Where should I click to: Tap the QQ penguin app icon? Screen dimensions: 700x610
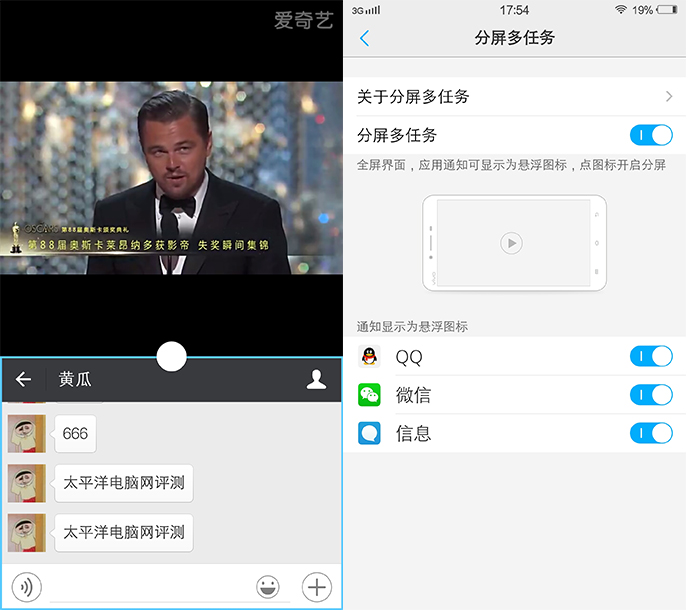(x=370, y=356)
